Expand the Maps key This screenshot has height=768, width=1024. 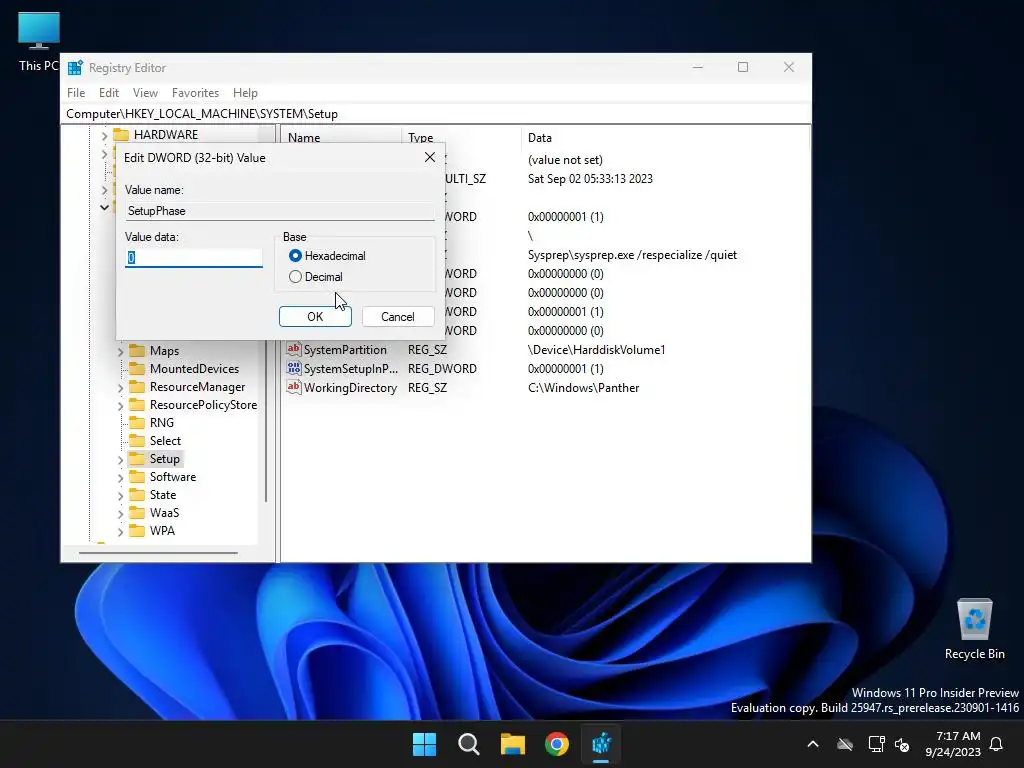tap(120, 351)
